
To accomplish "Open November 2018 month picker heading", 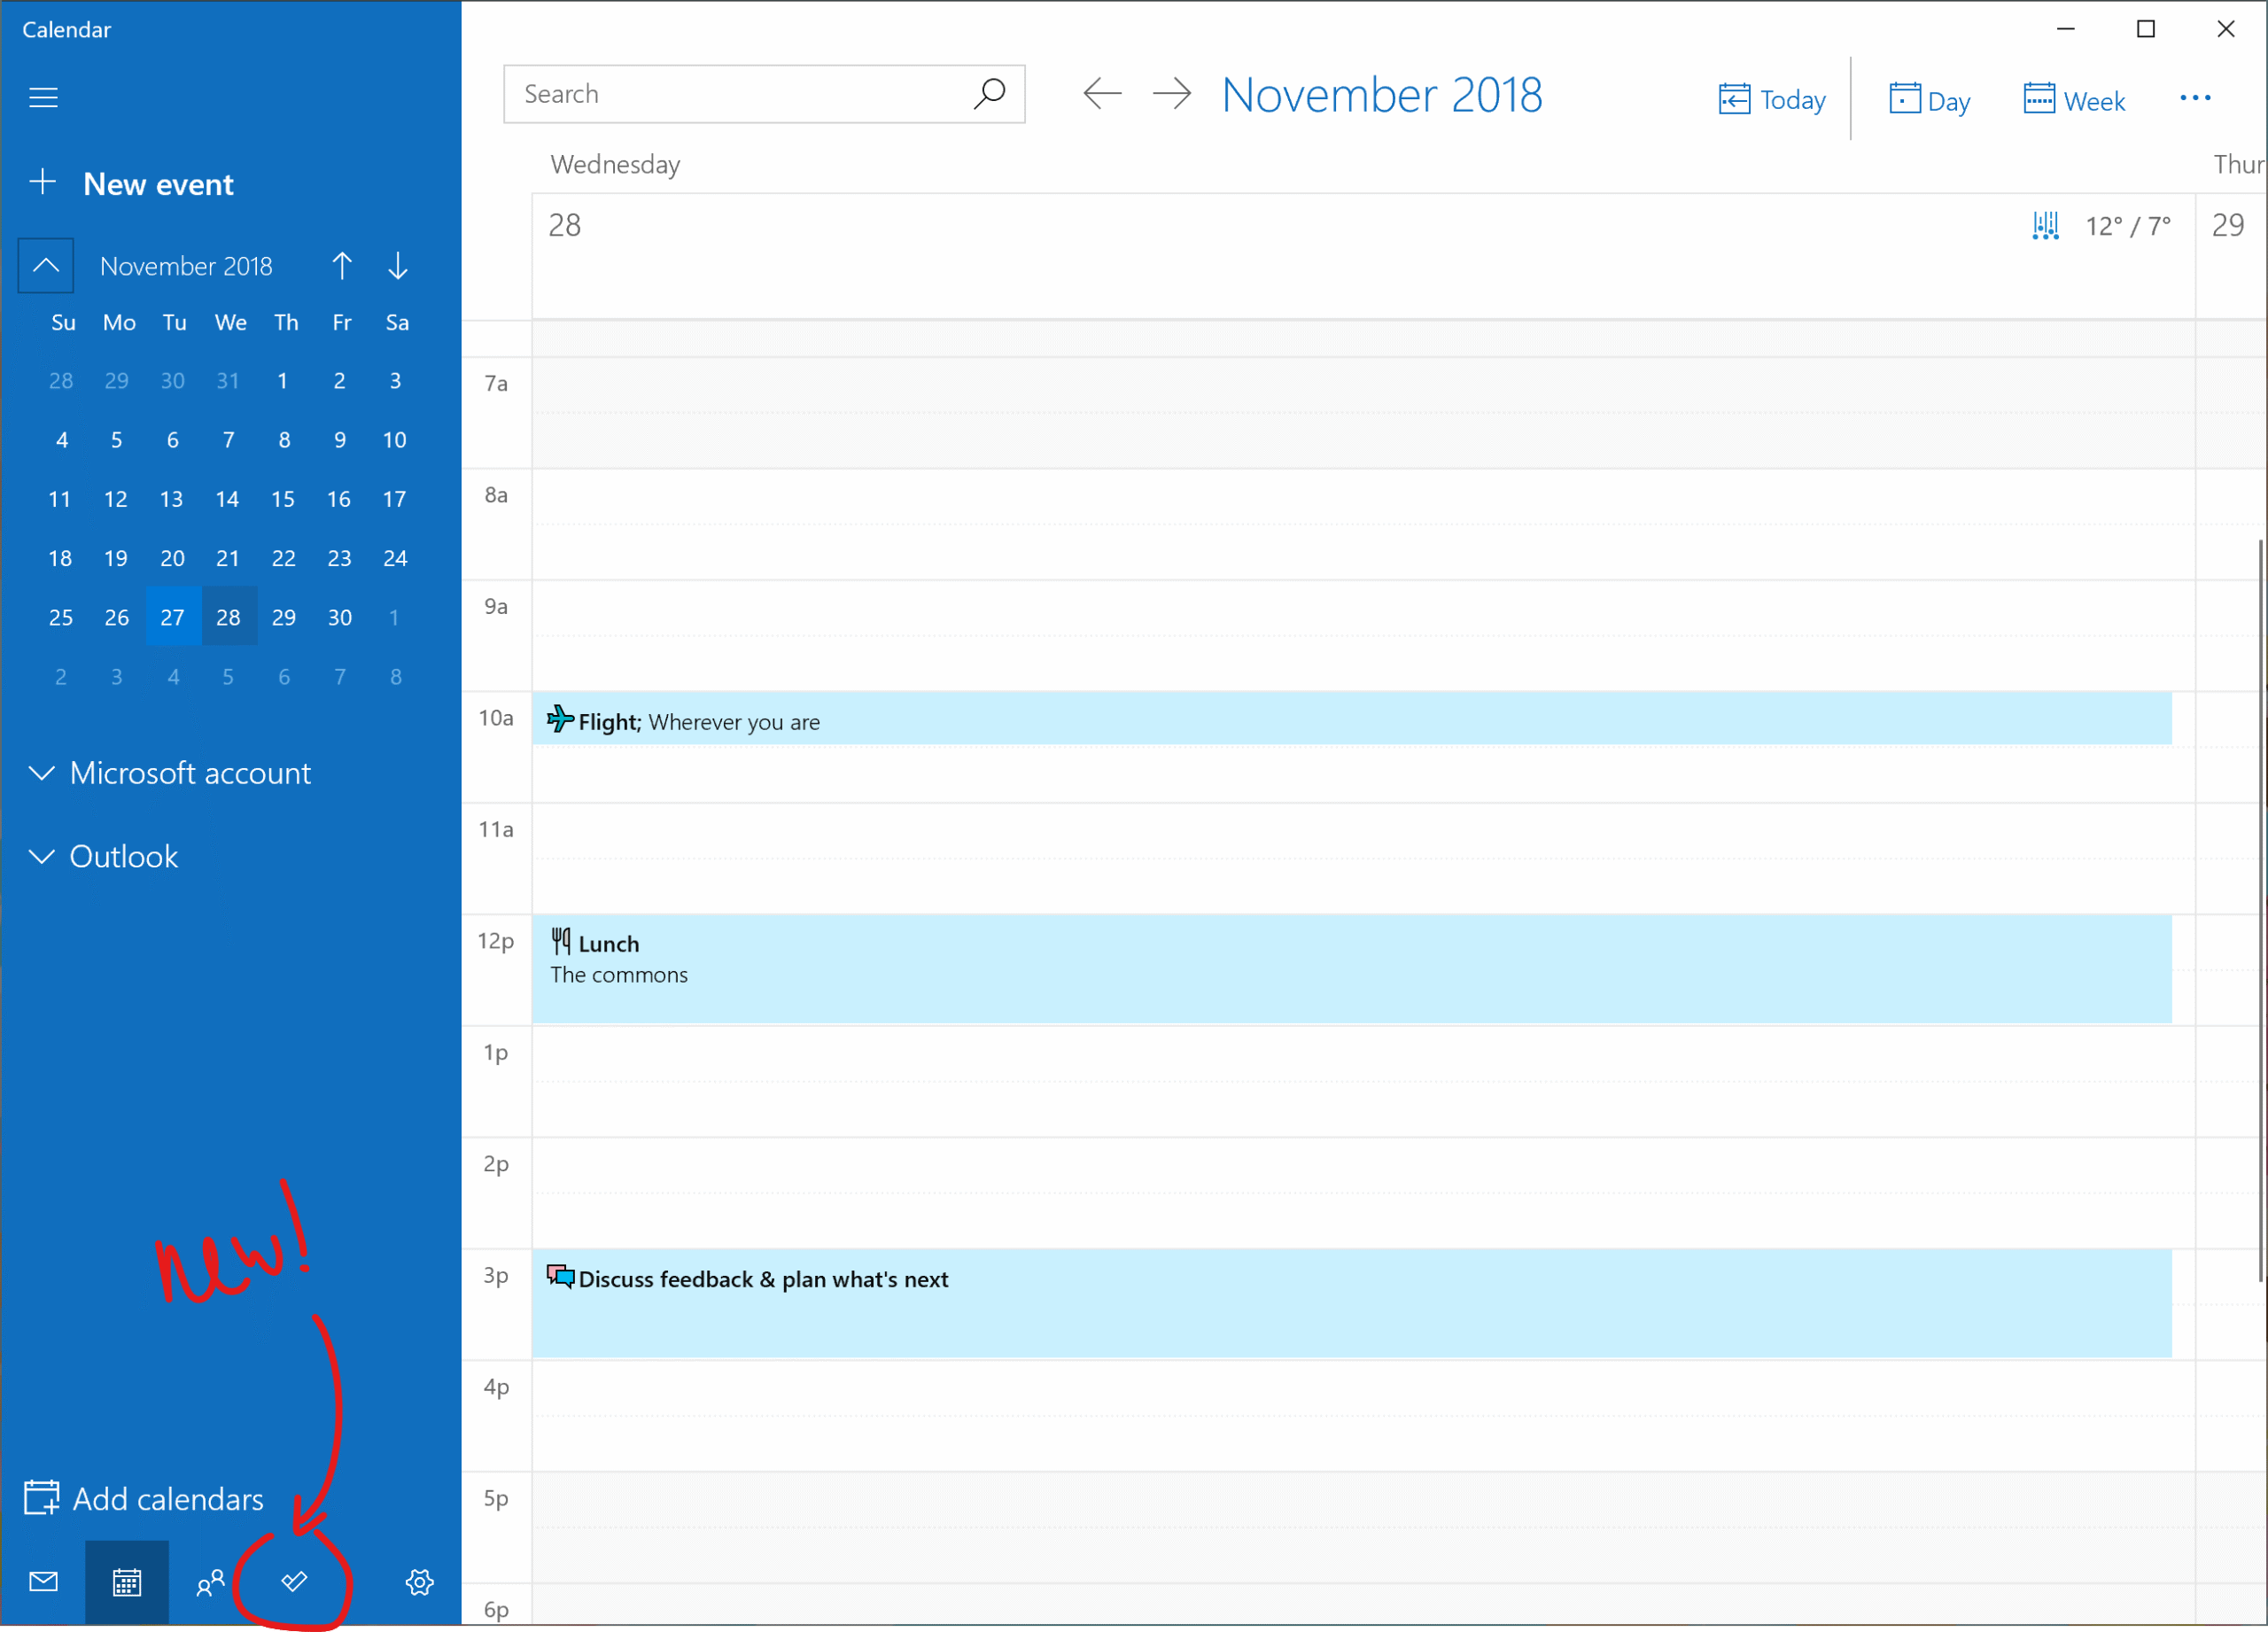I will click(1382, 96).
